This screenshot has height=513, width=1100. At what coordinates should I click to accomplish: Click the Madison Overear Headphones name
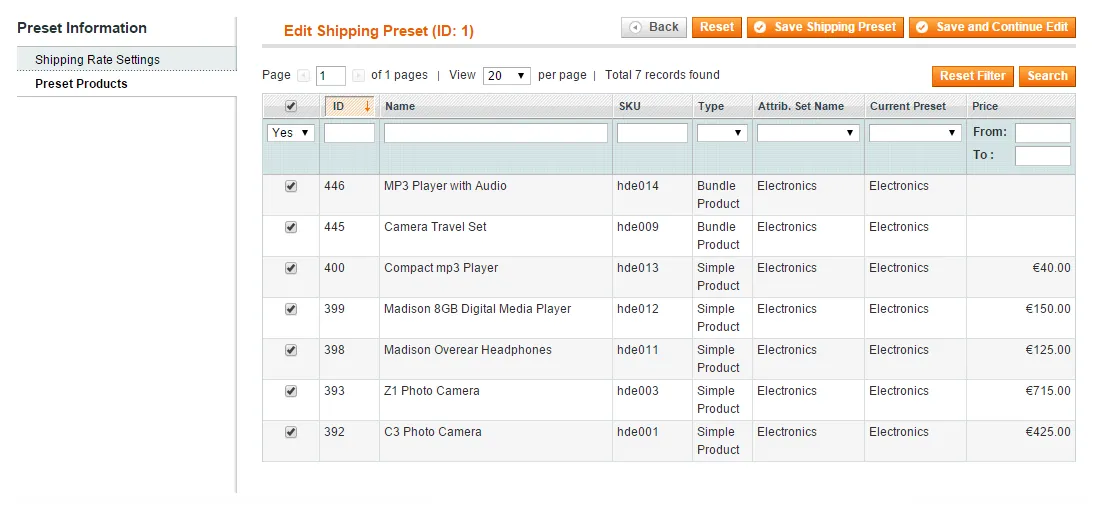[468, 350]
